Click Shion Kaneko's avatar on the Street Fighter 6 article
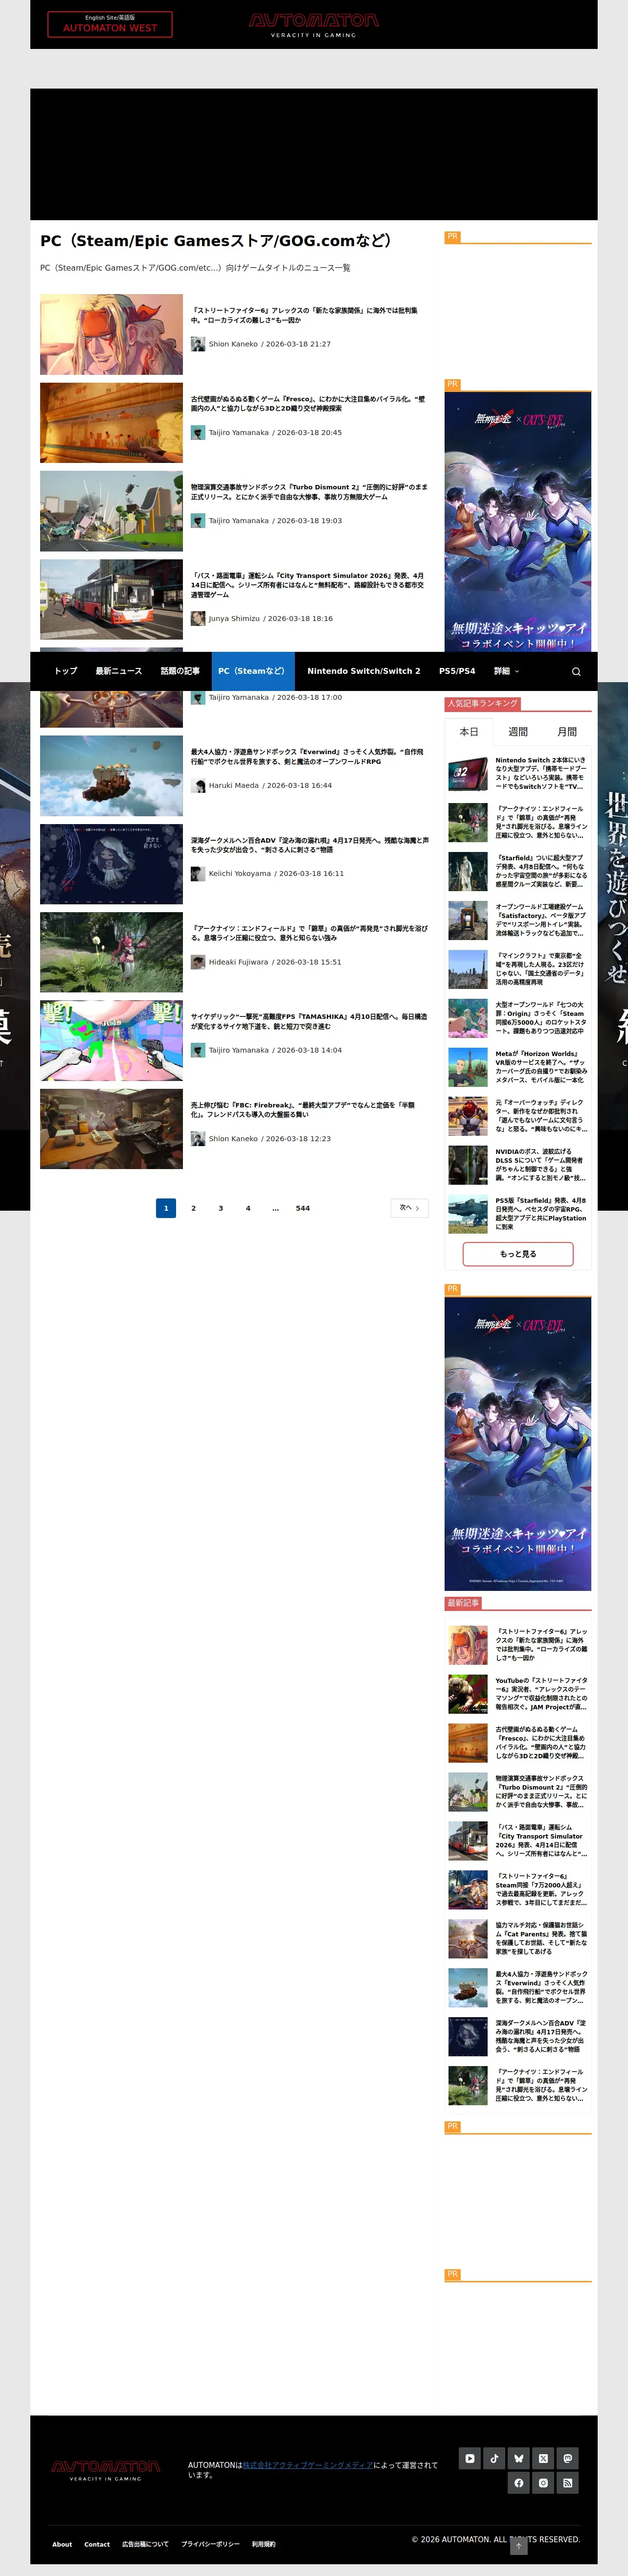Viewport: 628px width, 2576px height. pyautogui.click(x=198, y=344)
